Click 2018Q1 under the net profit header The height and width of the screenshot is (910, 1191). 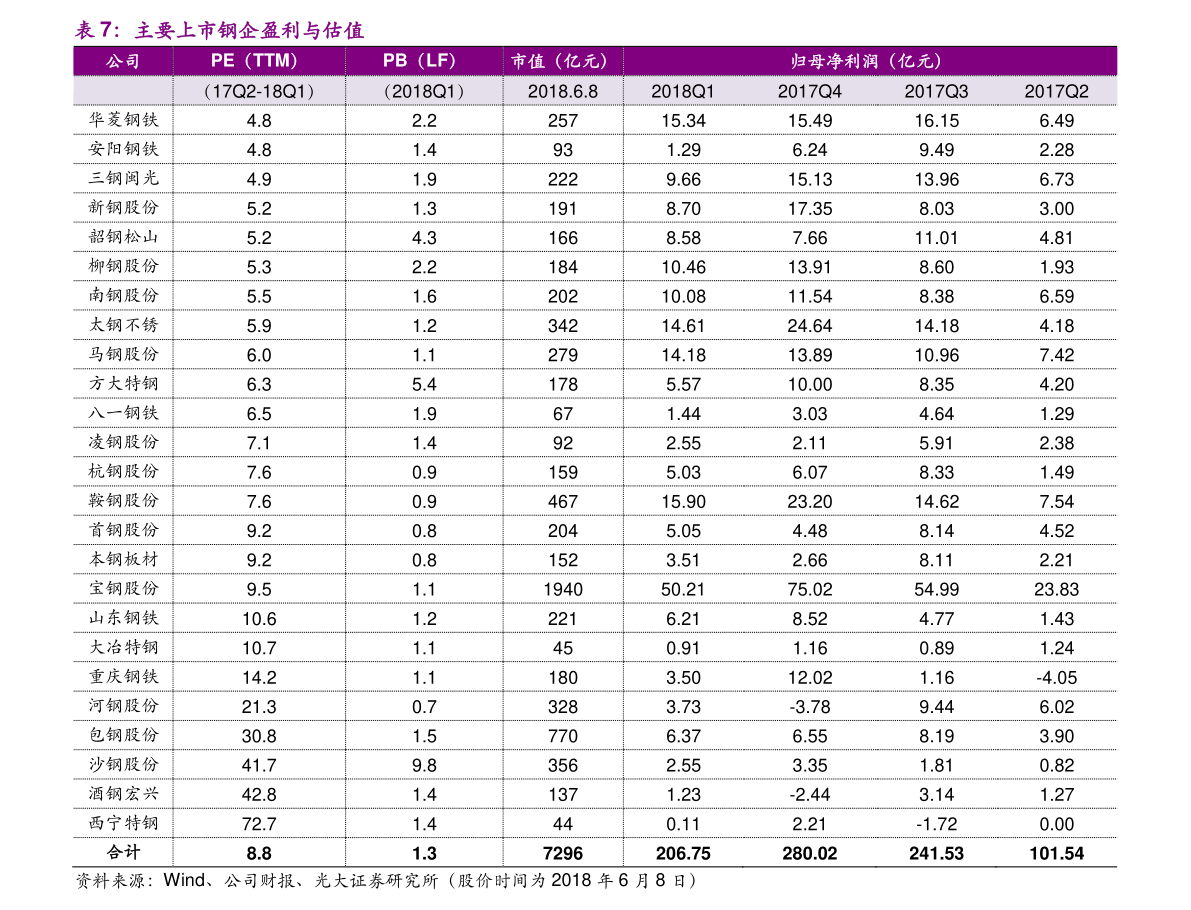click(683, 91)
